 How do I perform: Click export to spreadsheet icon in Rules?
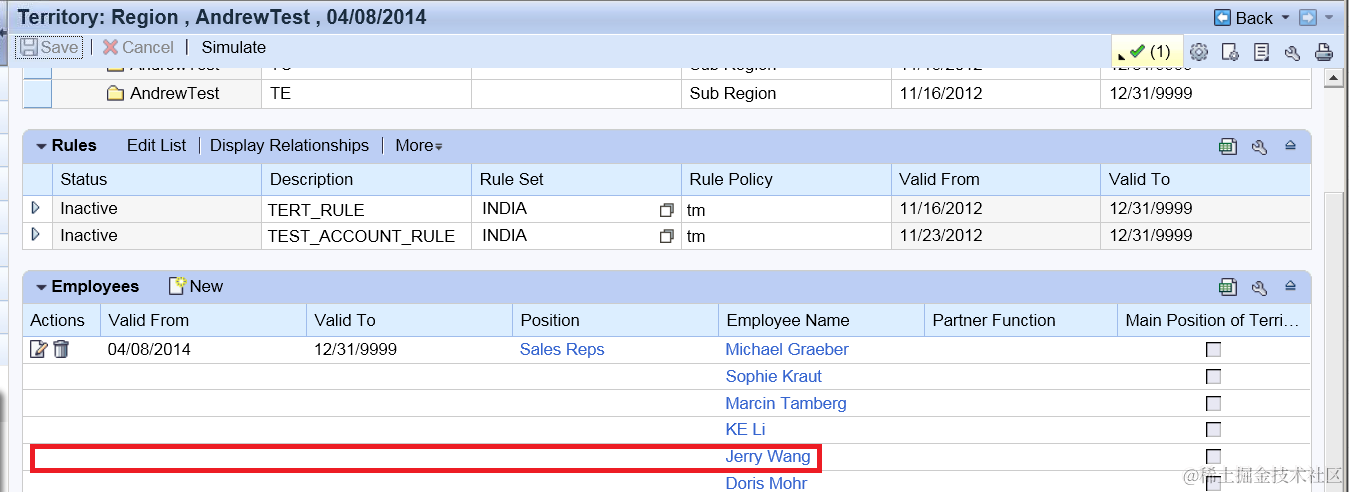[1228, 146]
